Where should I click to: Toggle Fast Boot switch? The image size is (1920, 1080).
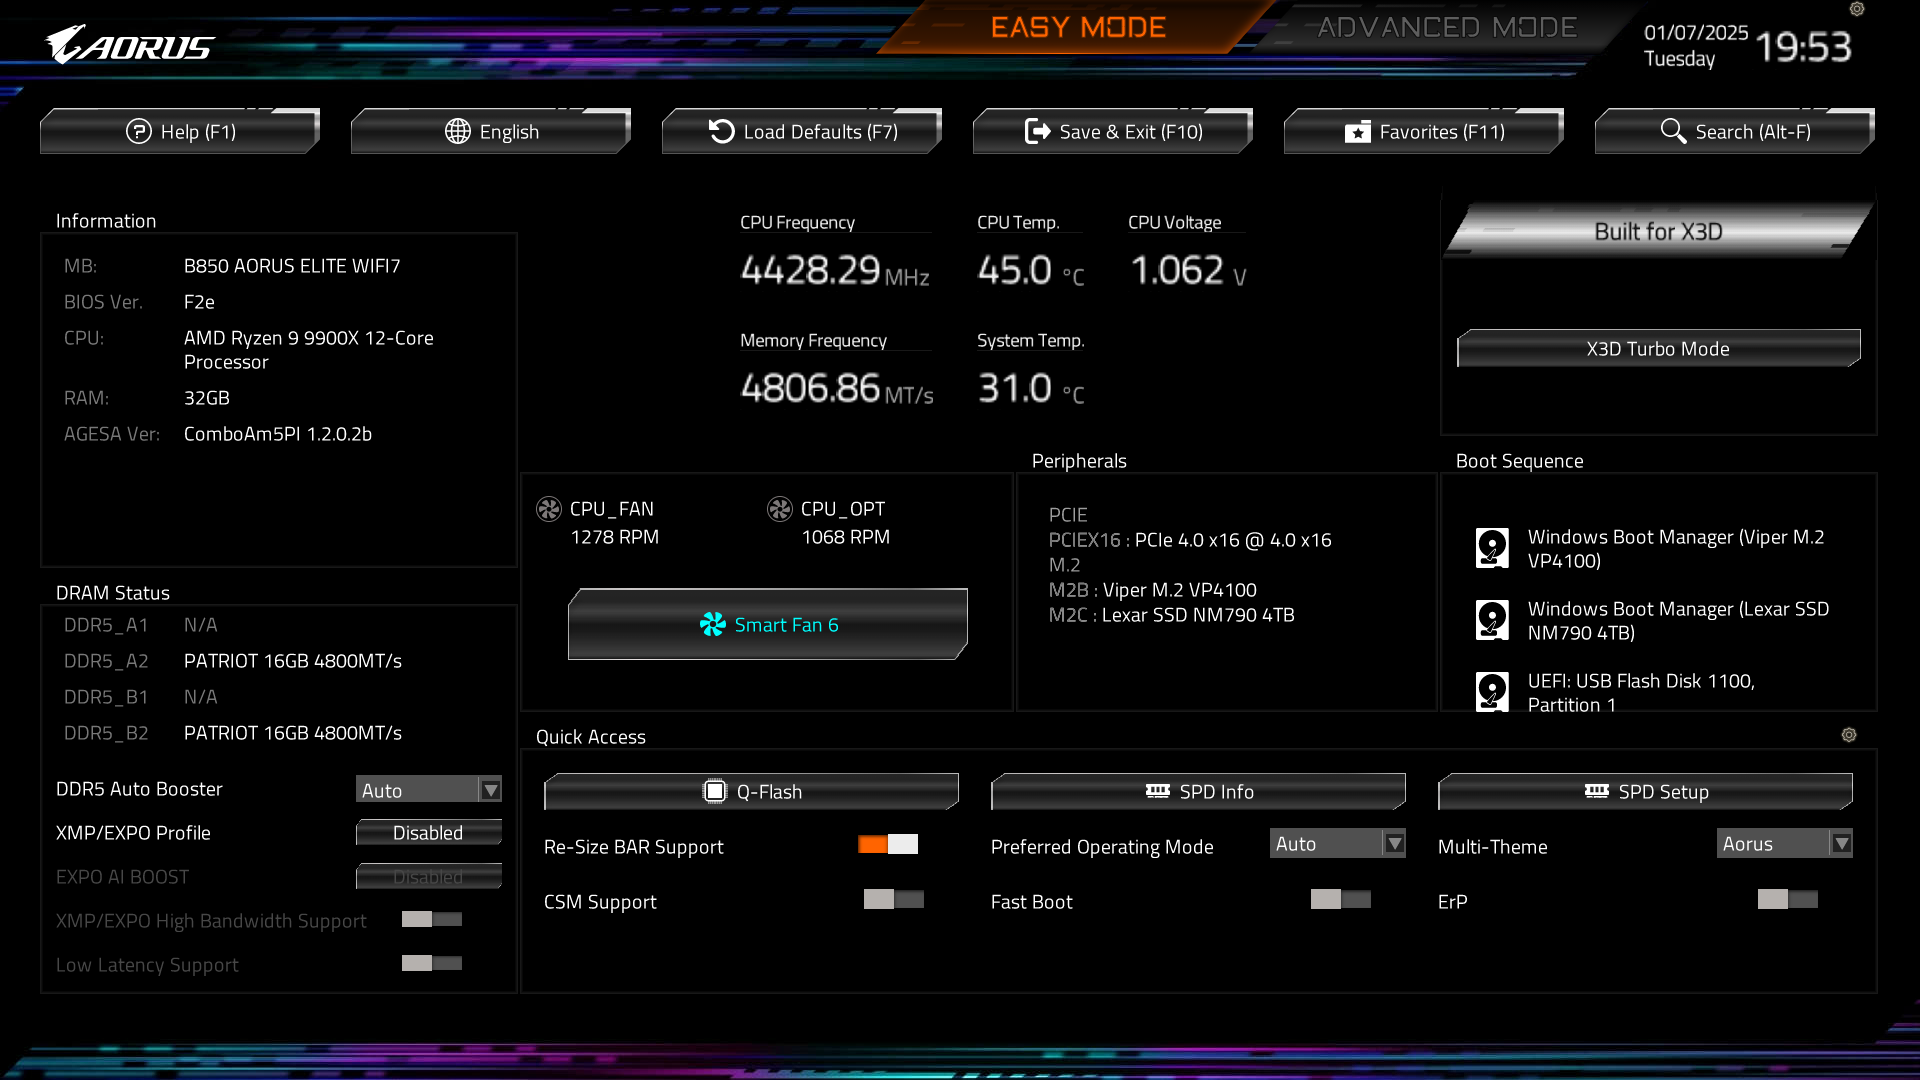pyautogui.click(x=1341, y=899)
